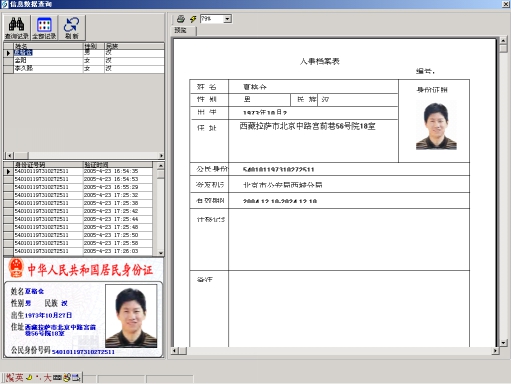
Task: Click the lightning bolt toolbar icon
Action: [193, 19]
